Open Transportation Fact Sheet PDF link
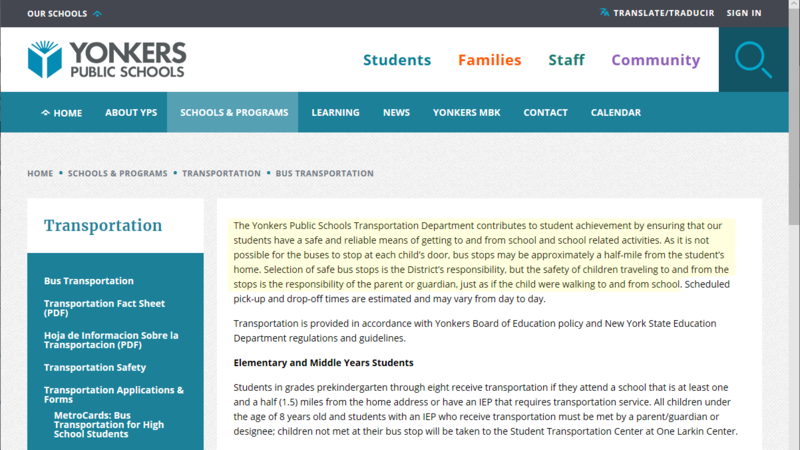800x450 pixels. tap(104, 308)
